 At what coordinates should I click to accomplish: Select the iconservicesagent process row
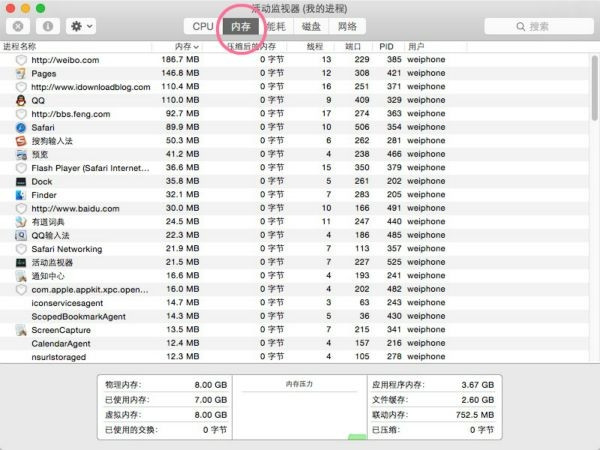(x=295, y=303)
